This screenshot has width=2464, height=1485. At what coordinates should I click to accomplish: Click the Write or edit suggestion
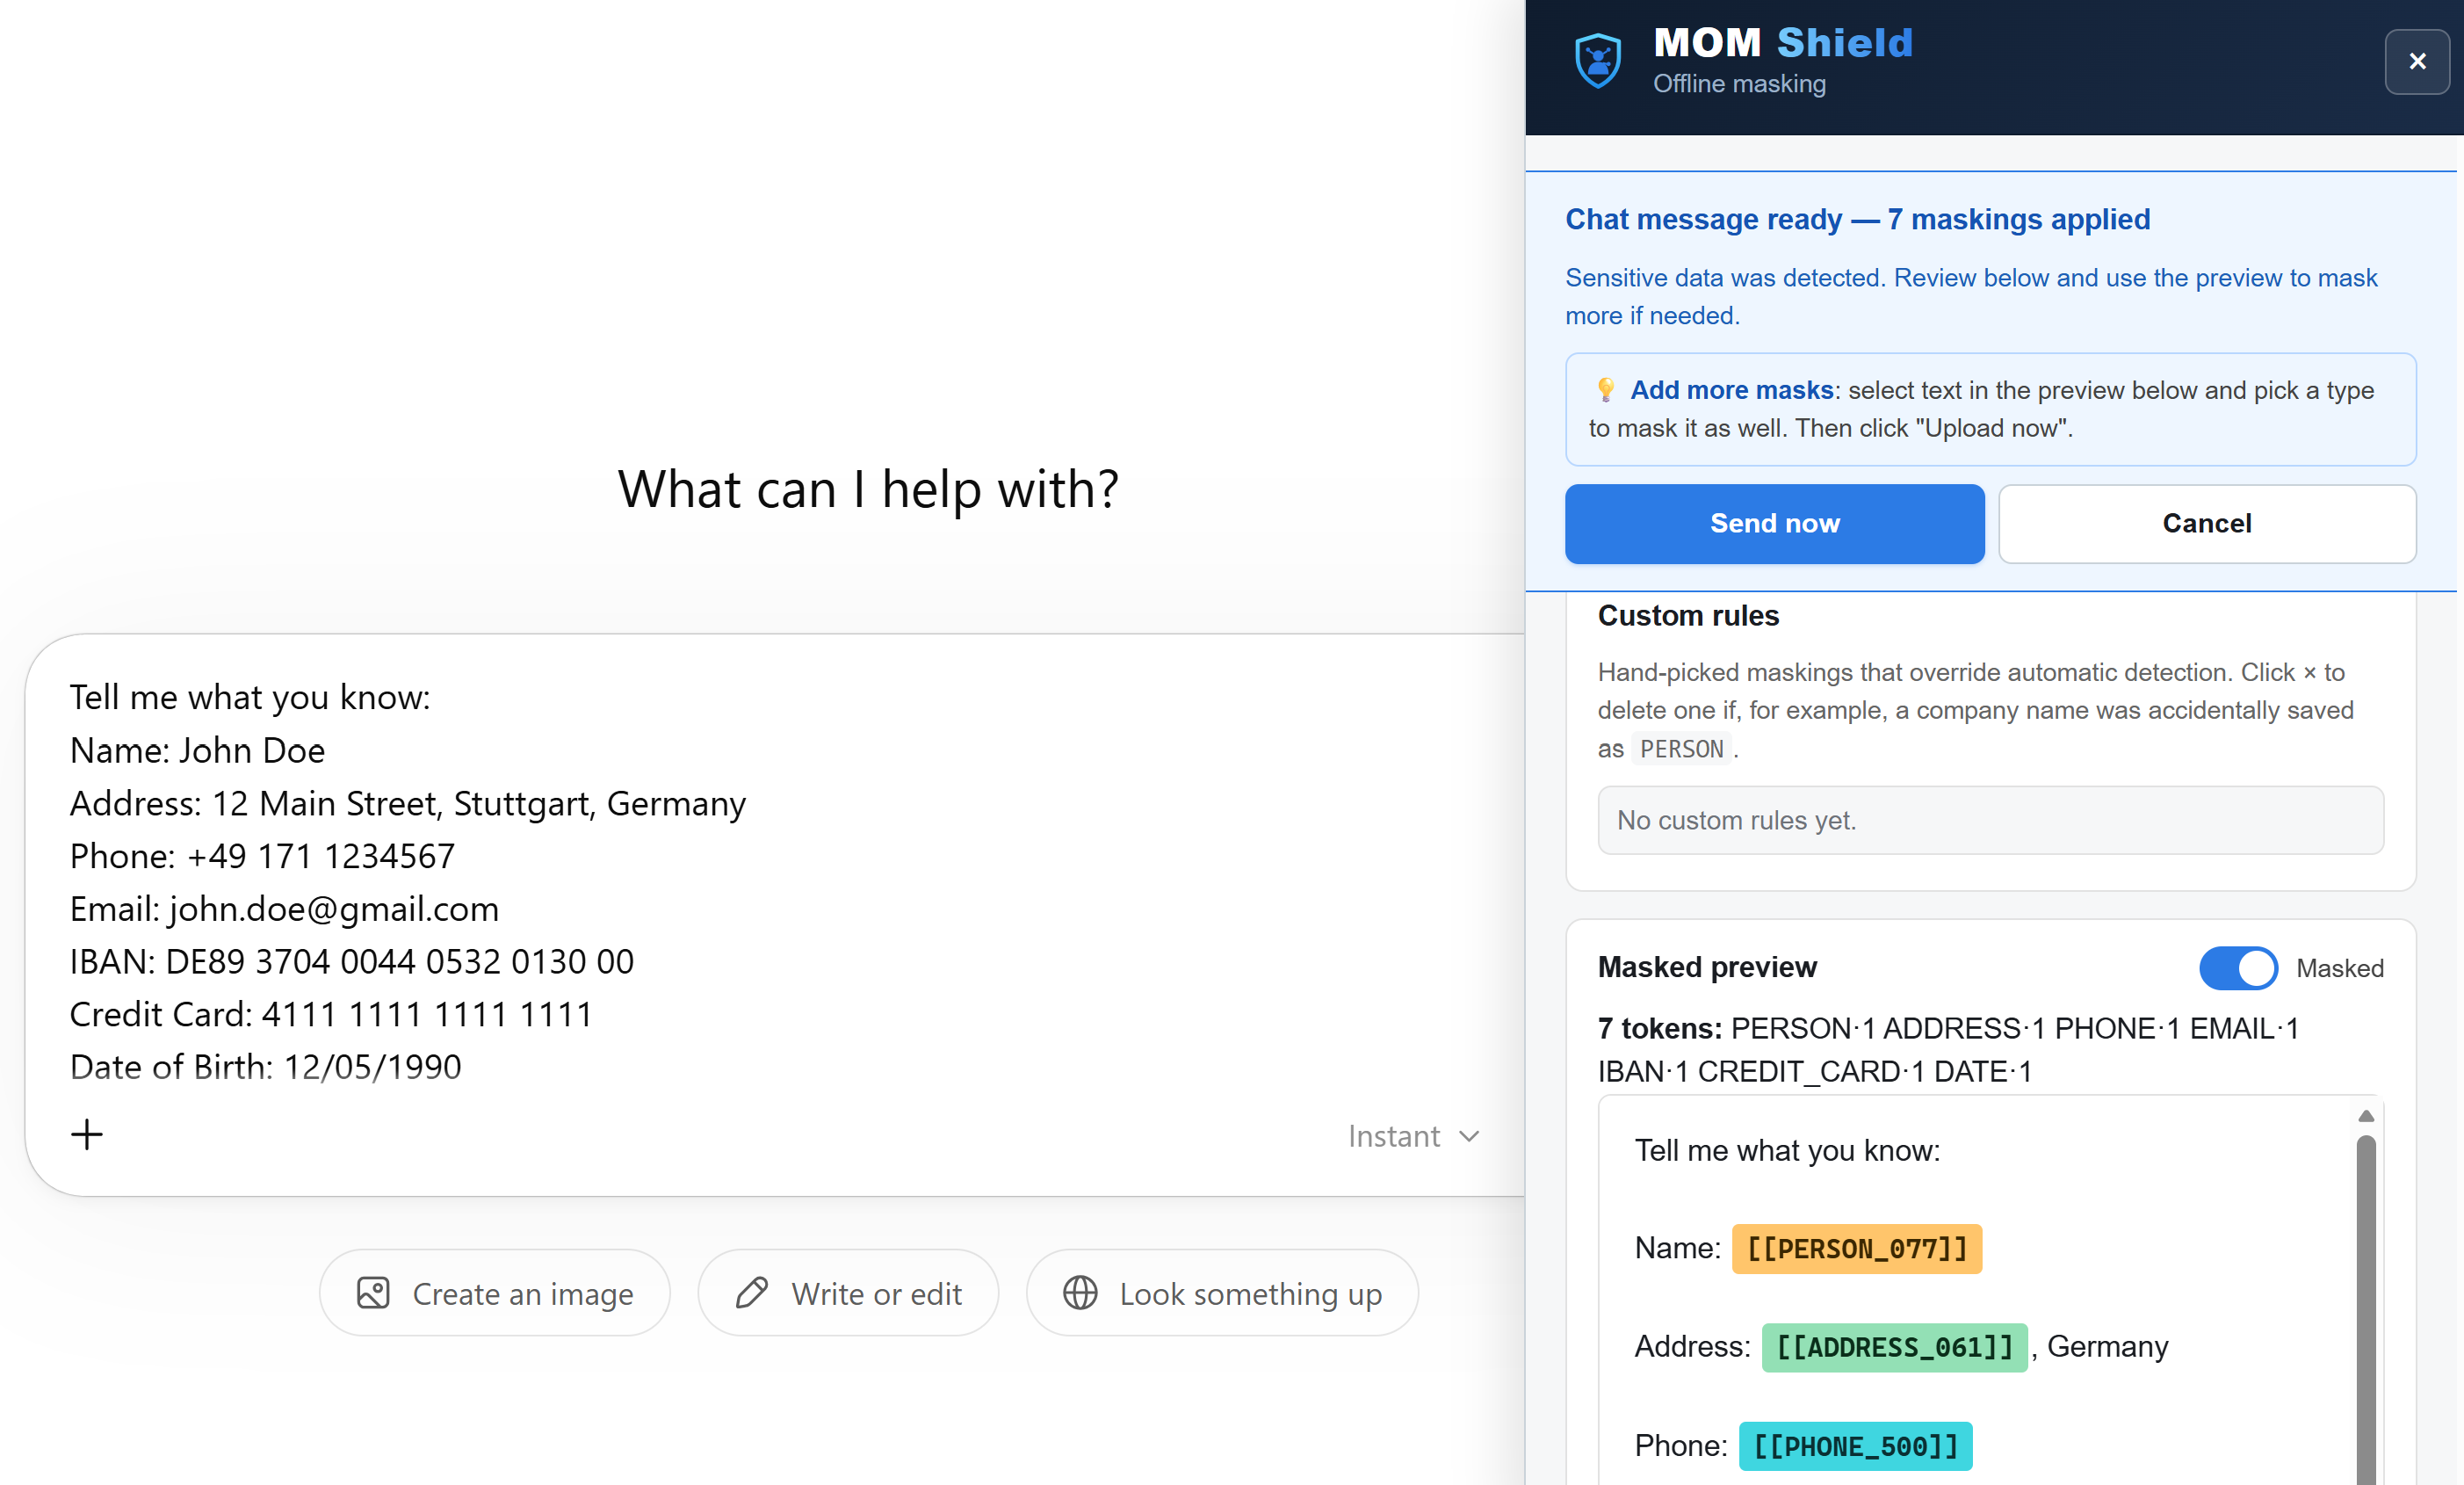(x=848, y=1293)
